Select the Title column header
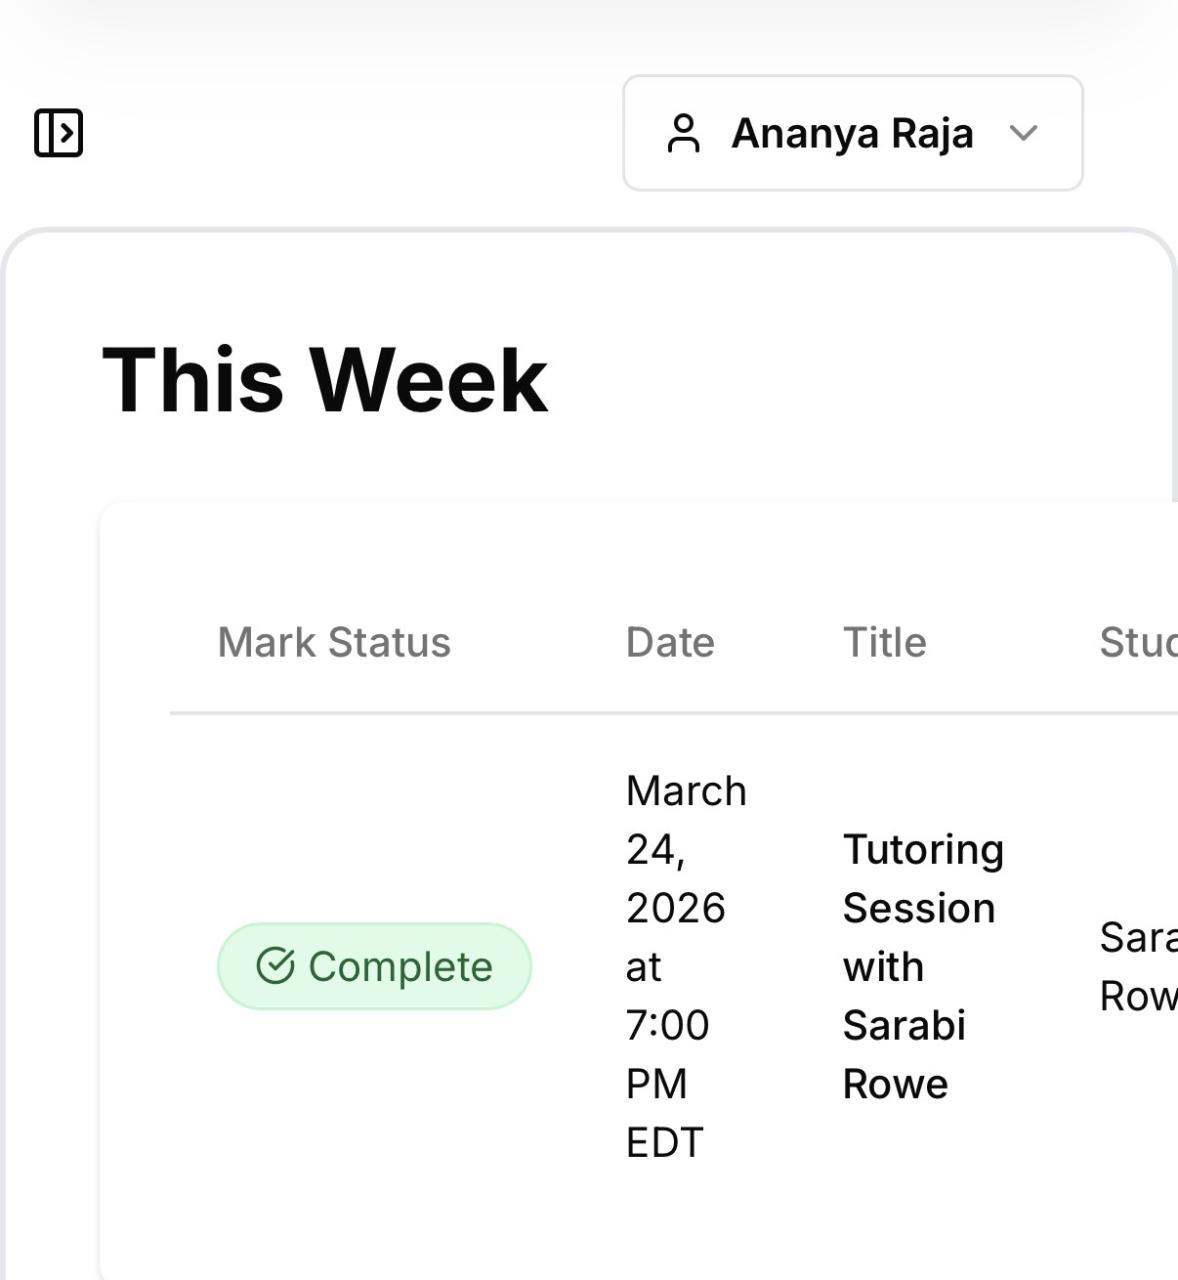Viewport: 1178px width, 1280px height. pos(884,642)
